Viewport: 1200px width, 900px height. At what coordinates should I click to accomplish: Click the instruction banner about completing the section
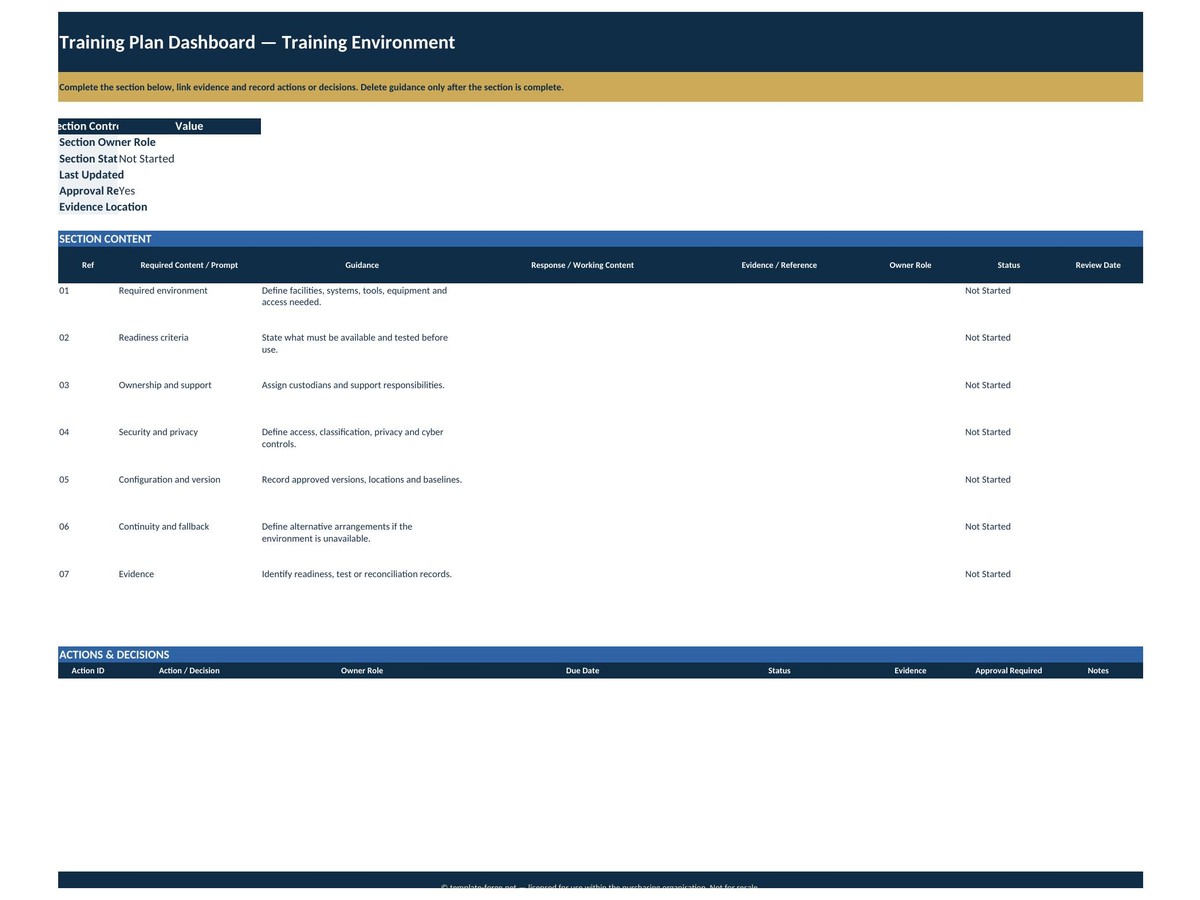[x=600, y=87]
